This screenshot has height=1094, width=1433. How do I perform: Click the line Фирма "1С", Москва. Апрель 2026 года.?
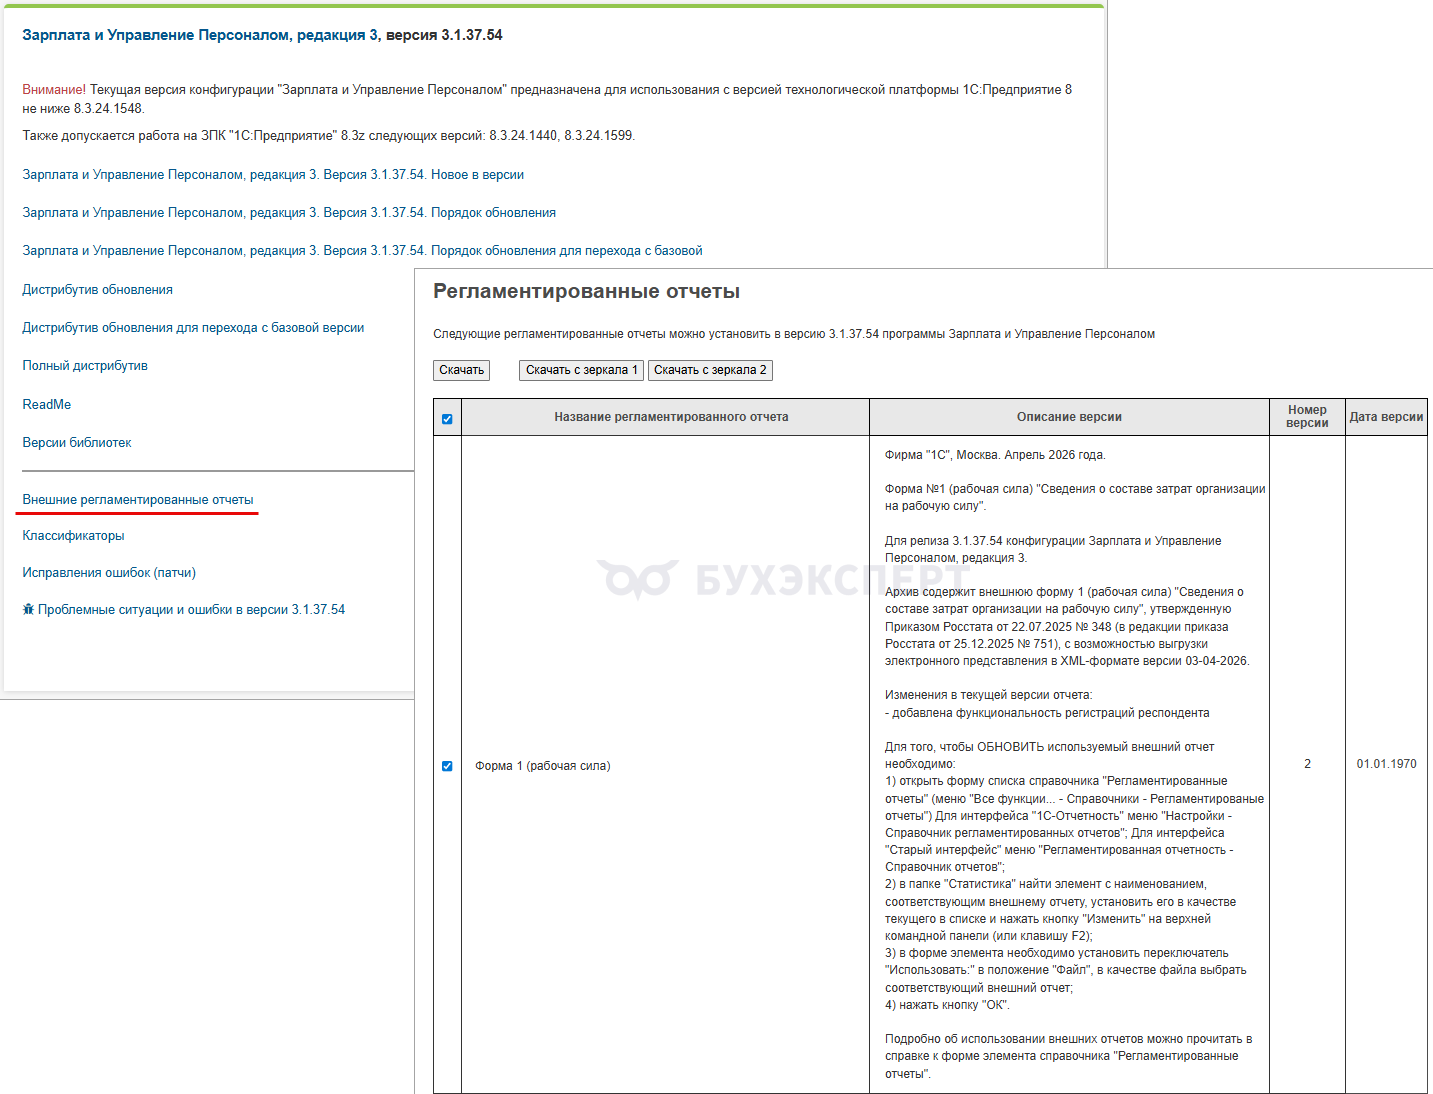[995, 455]
